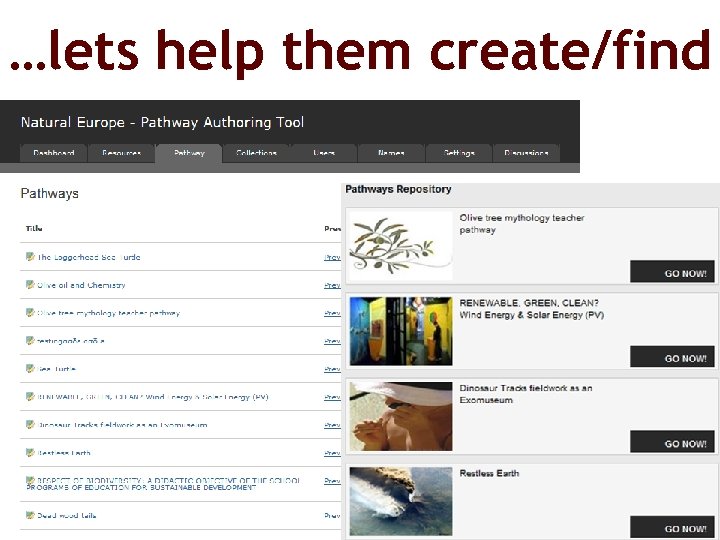720x540 pixels.
Task: Switch to the Resources tab
Action: pyautogui.click(x=121, y=153)
